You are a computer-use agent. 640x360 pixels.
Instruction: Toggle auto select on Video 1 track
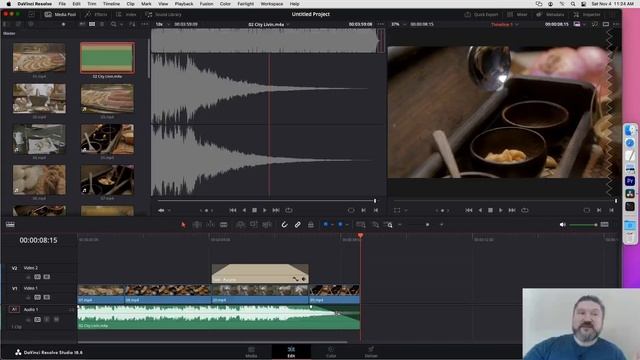pos(38,298)
